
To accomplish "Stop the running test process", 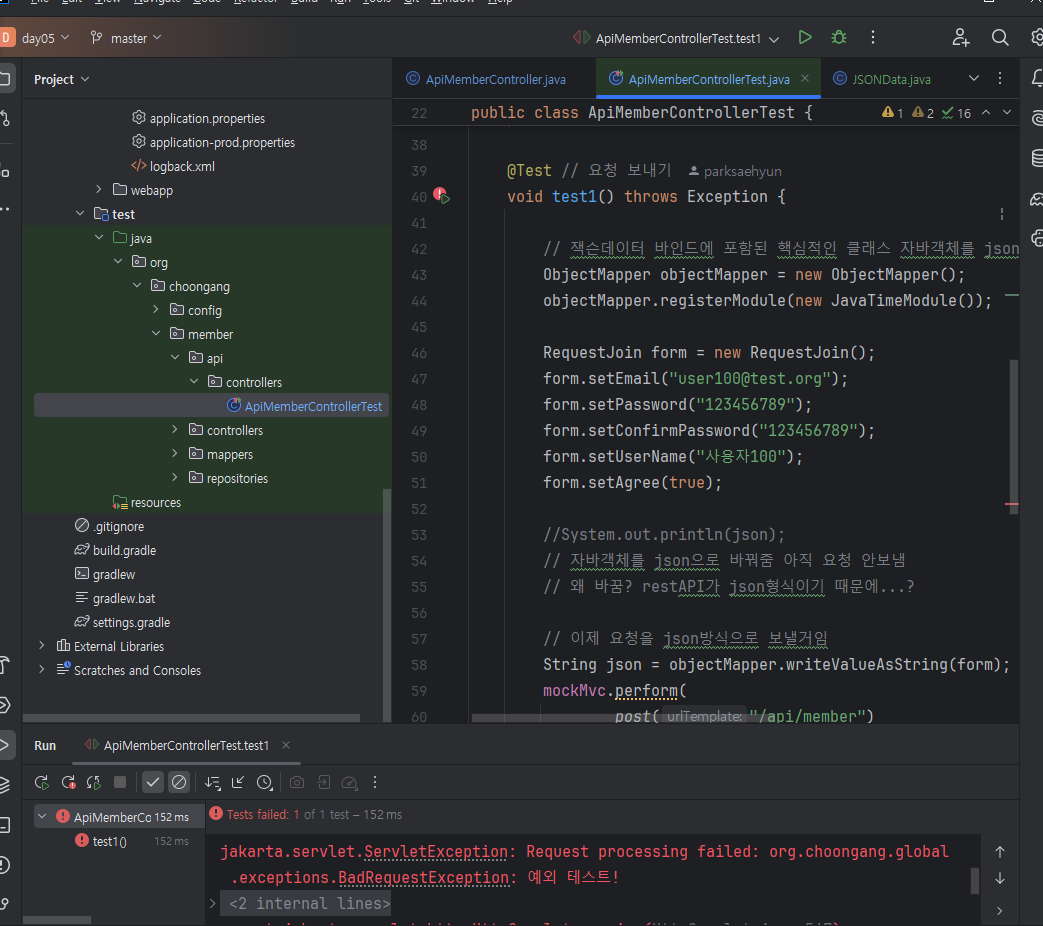I will click(120, 782).
